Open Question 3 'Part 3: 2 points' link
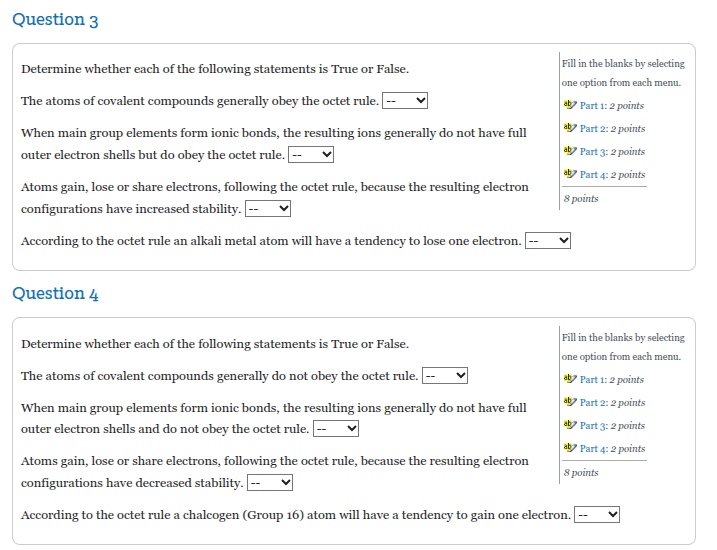The width and height of the screenshot is (717, 550). pyautogui.click(x=612, y=151)
